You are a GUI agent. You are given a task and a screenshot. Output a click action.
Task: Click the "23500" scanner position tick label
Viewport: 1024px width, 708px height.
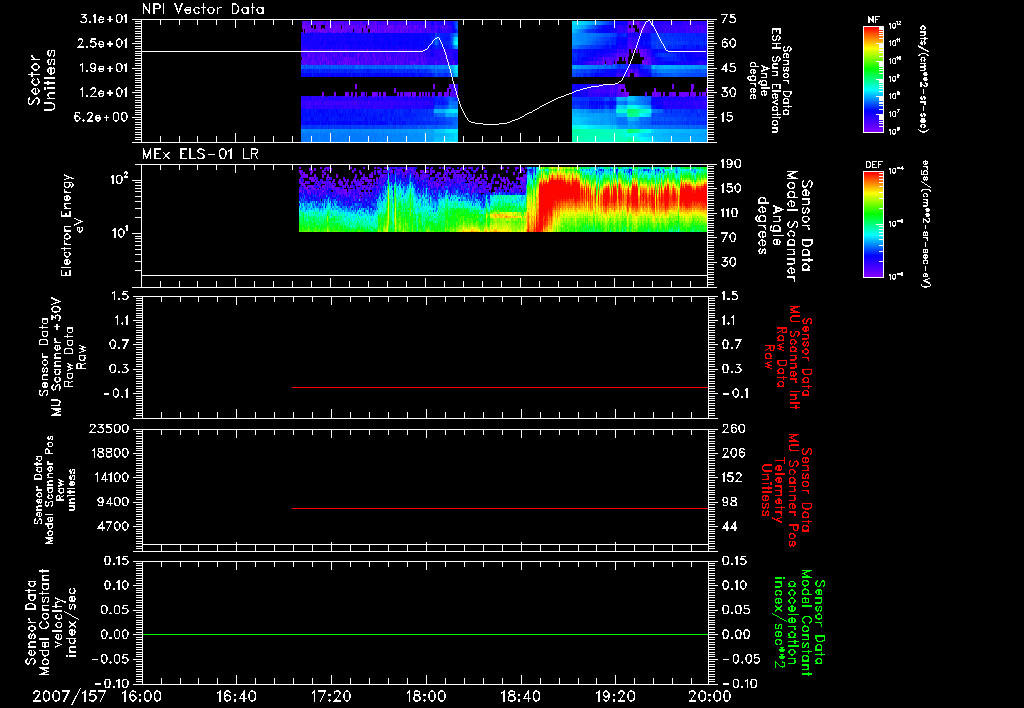[109, 428]
